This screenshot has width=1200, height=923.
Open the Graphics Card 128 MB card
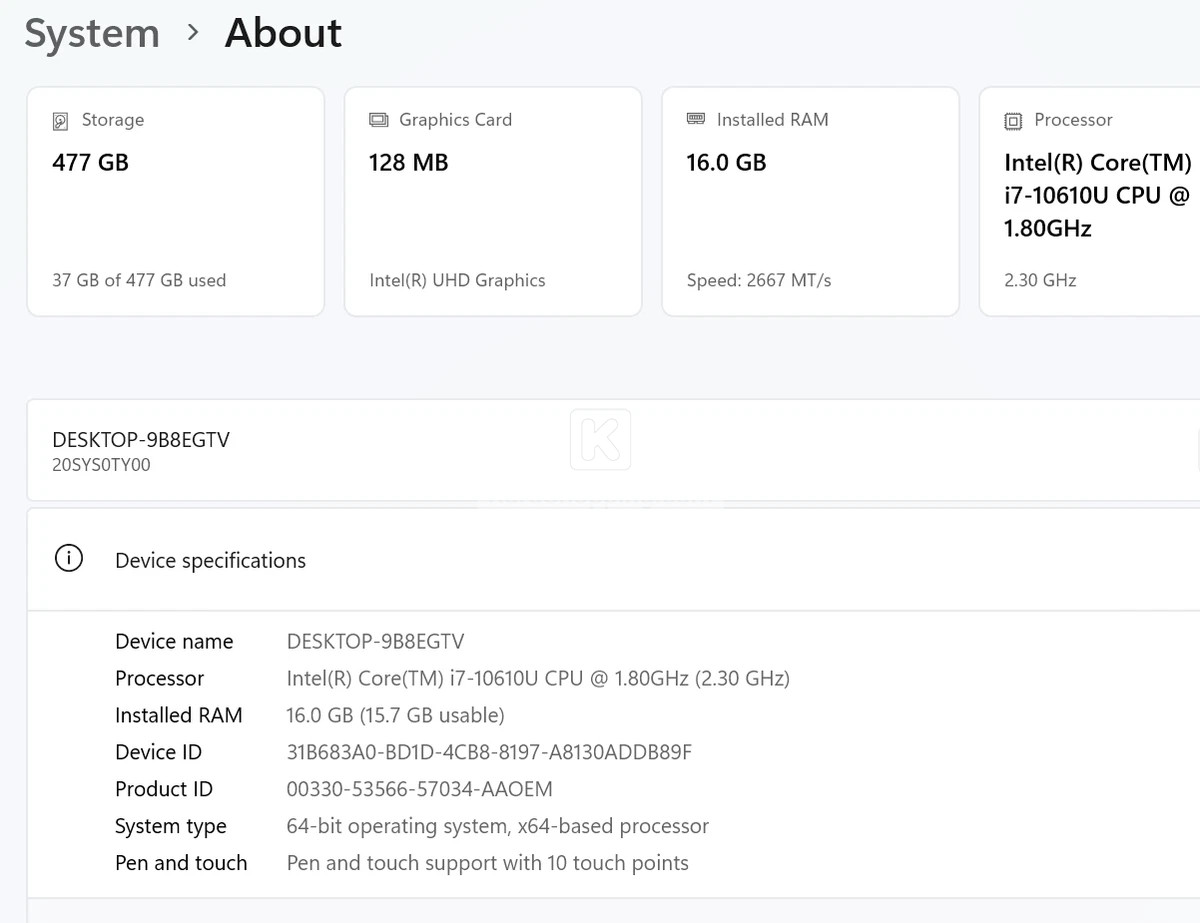[493, 202]
